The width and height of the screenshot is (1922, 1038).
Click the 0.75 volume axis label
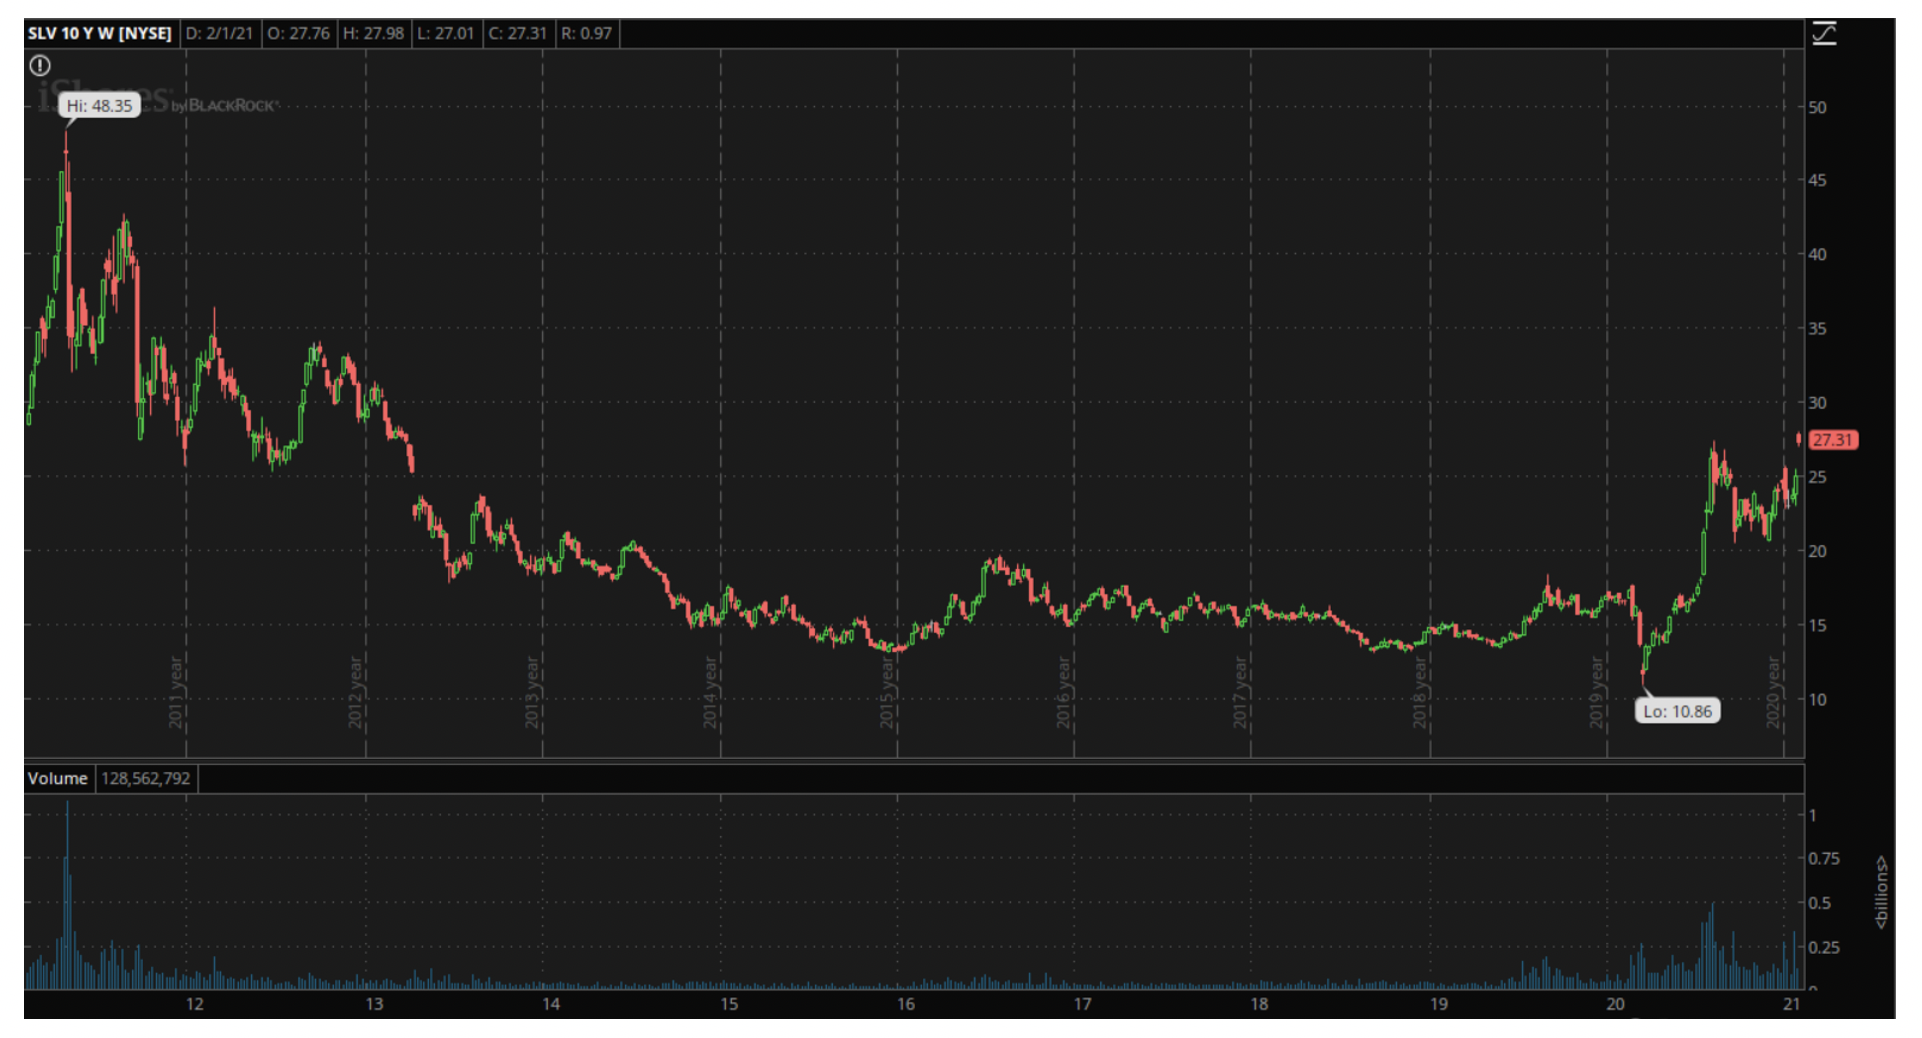click(x=1824, y=858)
